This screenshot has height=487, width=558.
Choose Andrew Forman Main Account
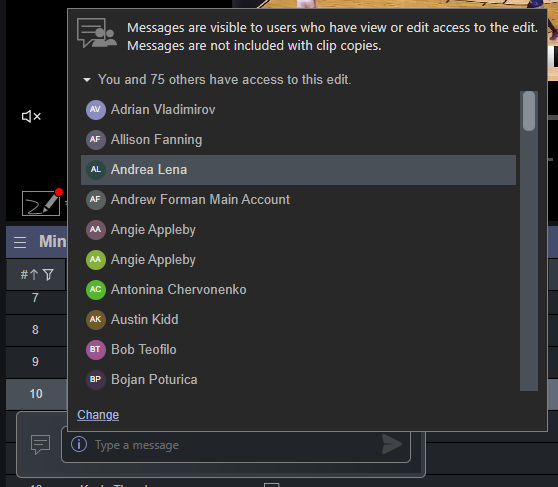[298, 200]
